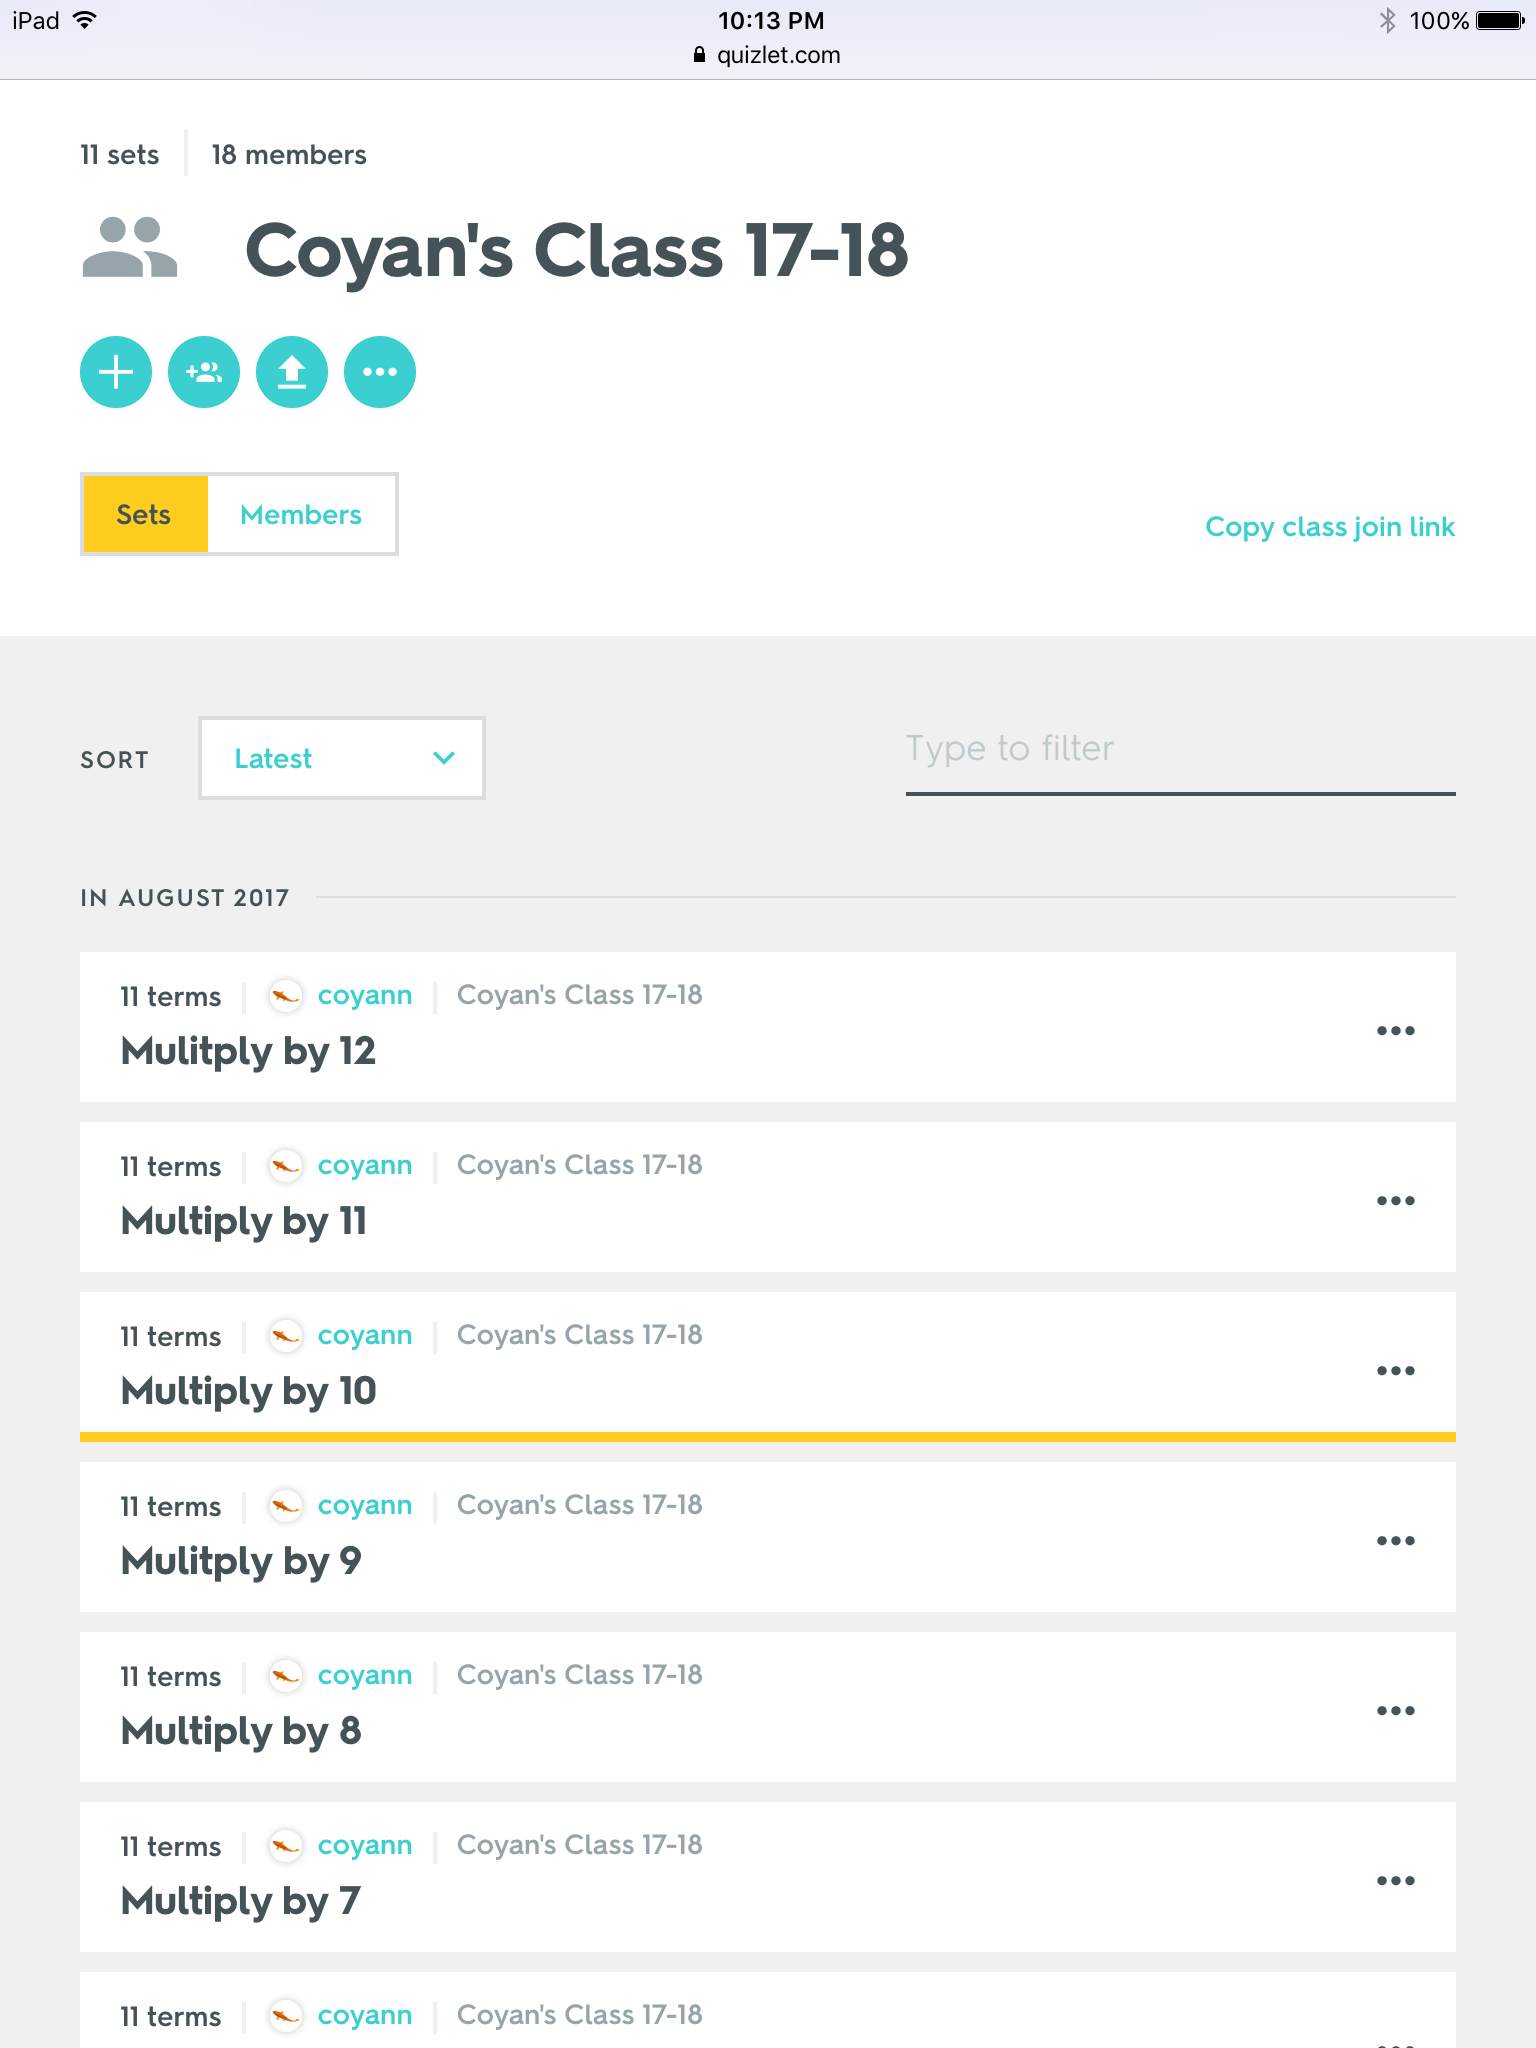1536x2048 pixels.
Task: Expand the Latest sort dropdown
Action: pyautogui.click(x=342, y=758)
